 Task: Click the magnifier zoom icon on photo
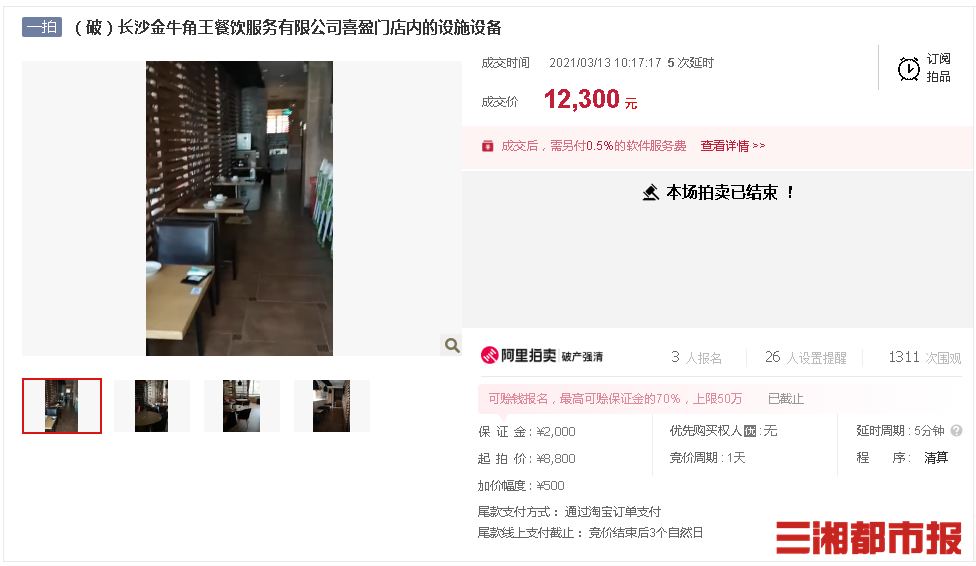(452, 345)
